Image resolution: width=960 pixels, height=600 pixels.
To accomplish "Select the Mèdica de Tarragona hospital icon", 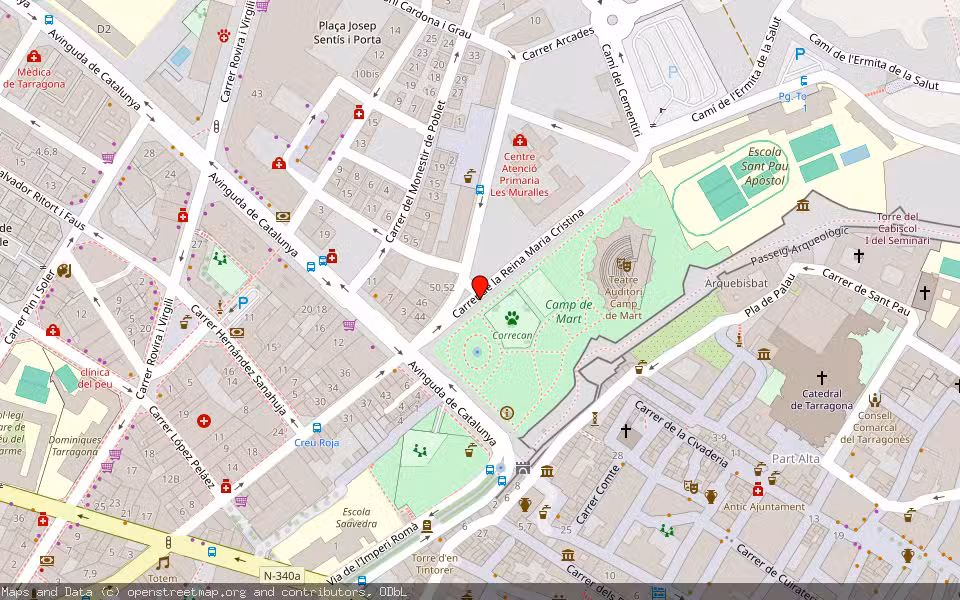I will click(34, 57).
